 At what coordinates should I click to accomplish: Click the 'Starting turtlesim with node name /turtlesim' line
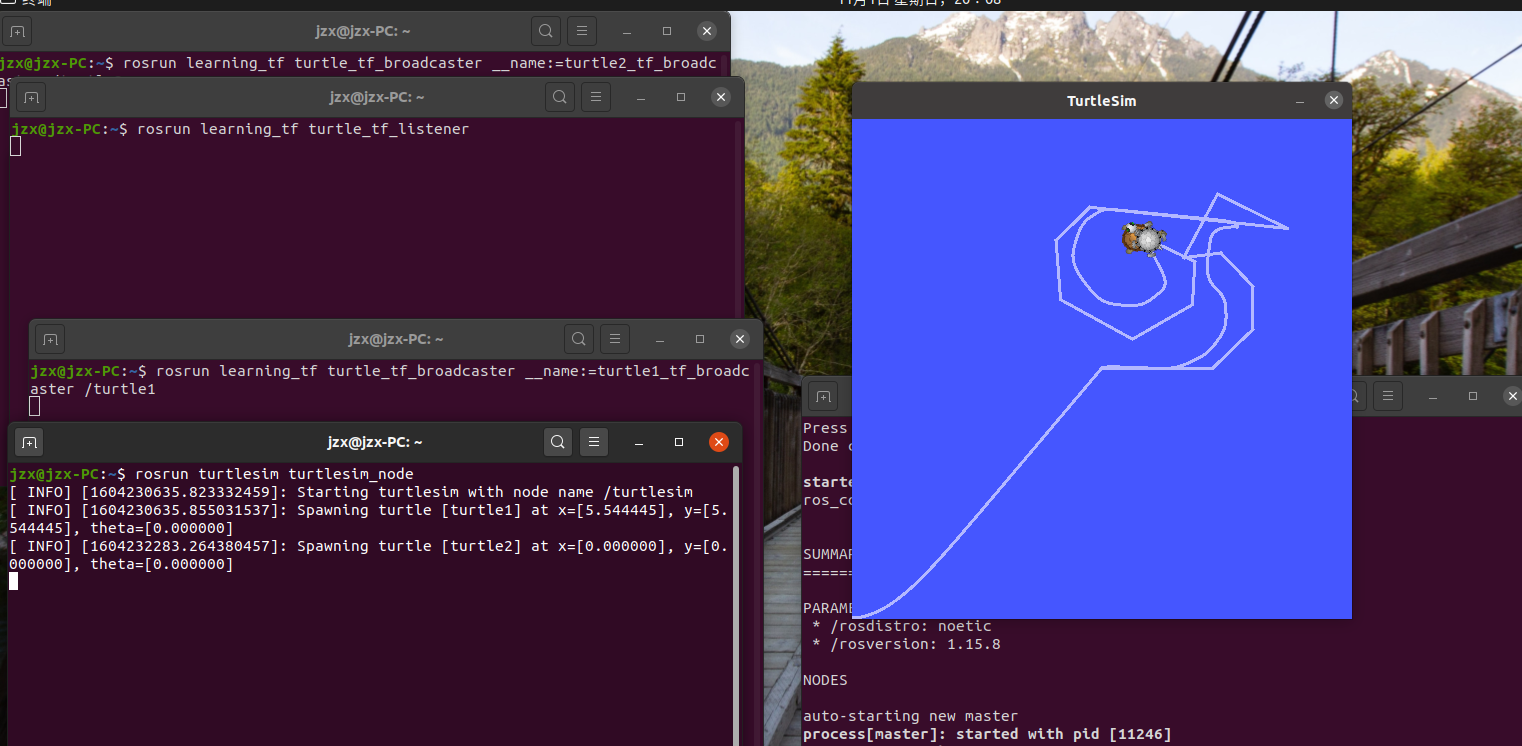click(351, 492)
